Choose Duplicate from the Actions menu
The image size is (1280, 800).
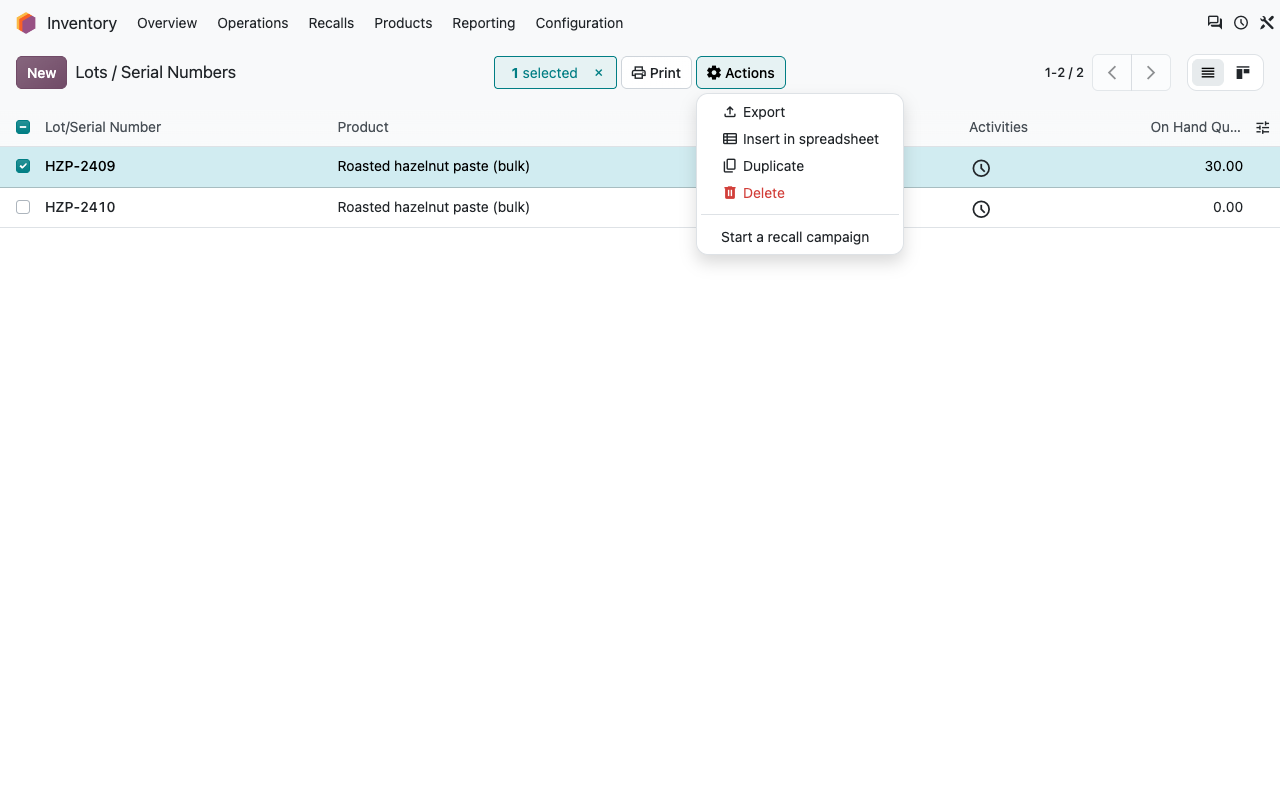800,166
